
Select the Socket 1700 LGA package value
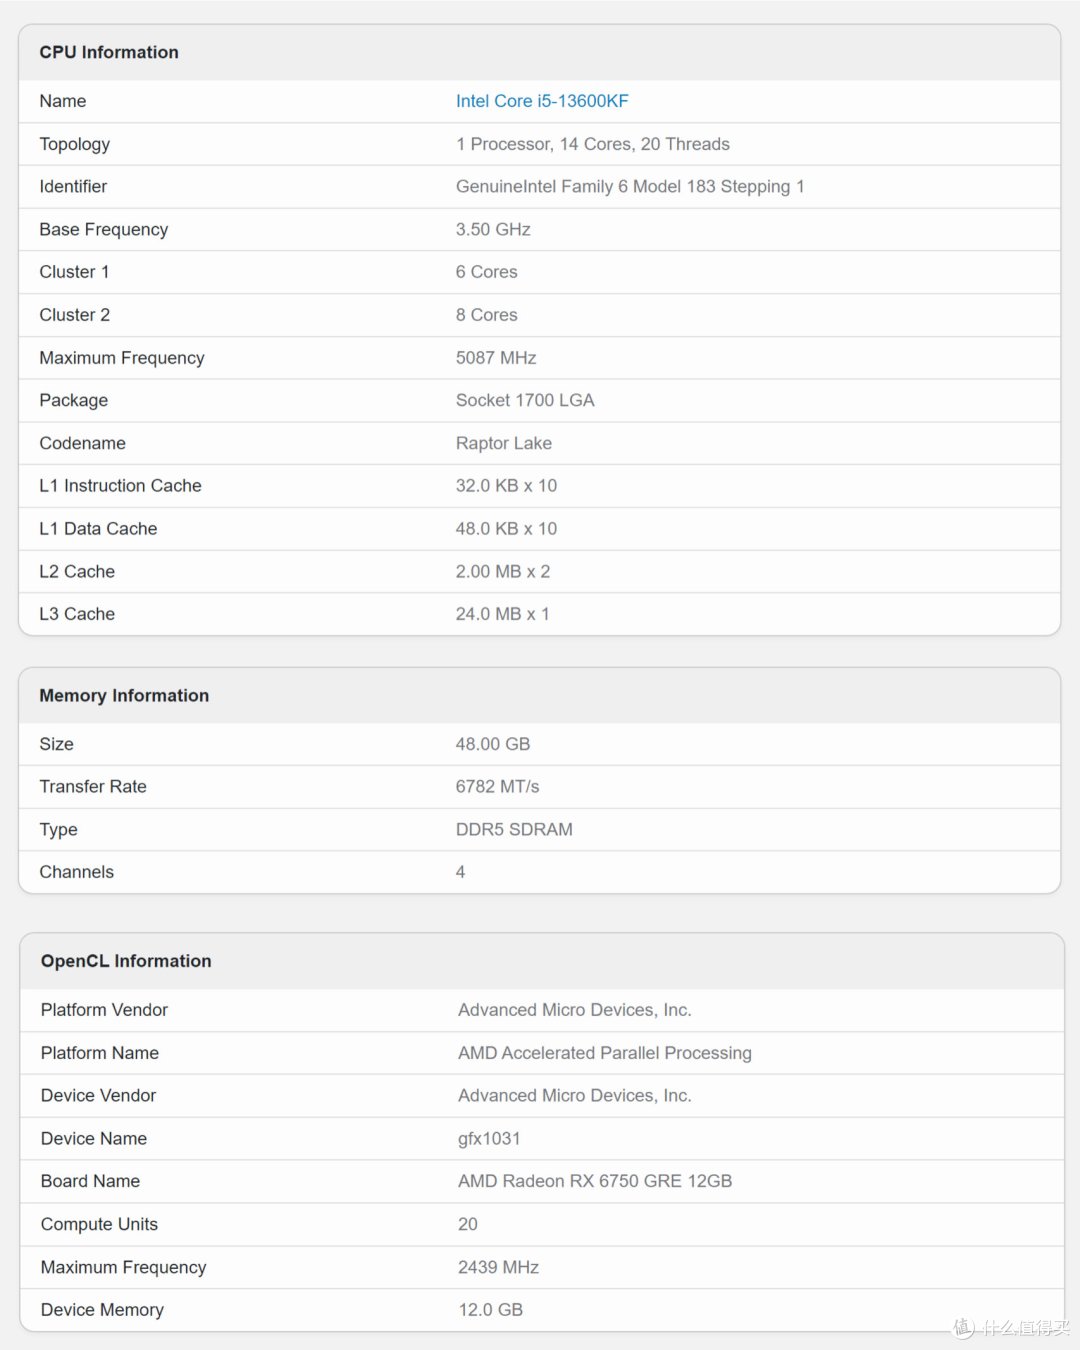click(525, 400)
